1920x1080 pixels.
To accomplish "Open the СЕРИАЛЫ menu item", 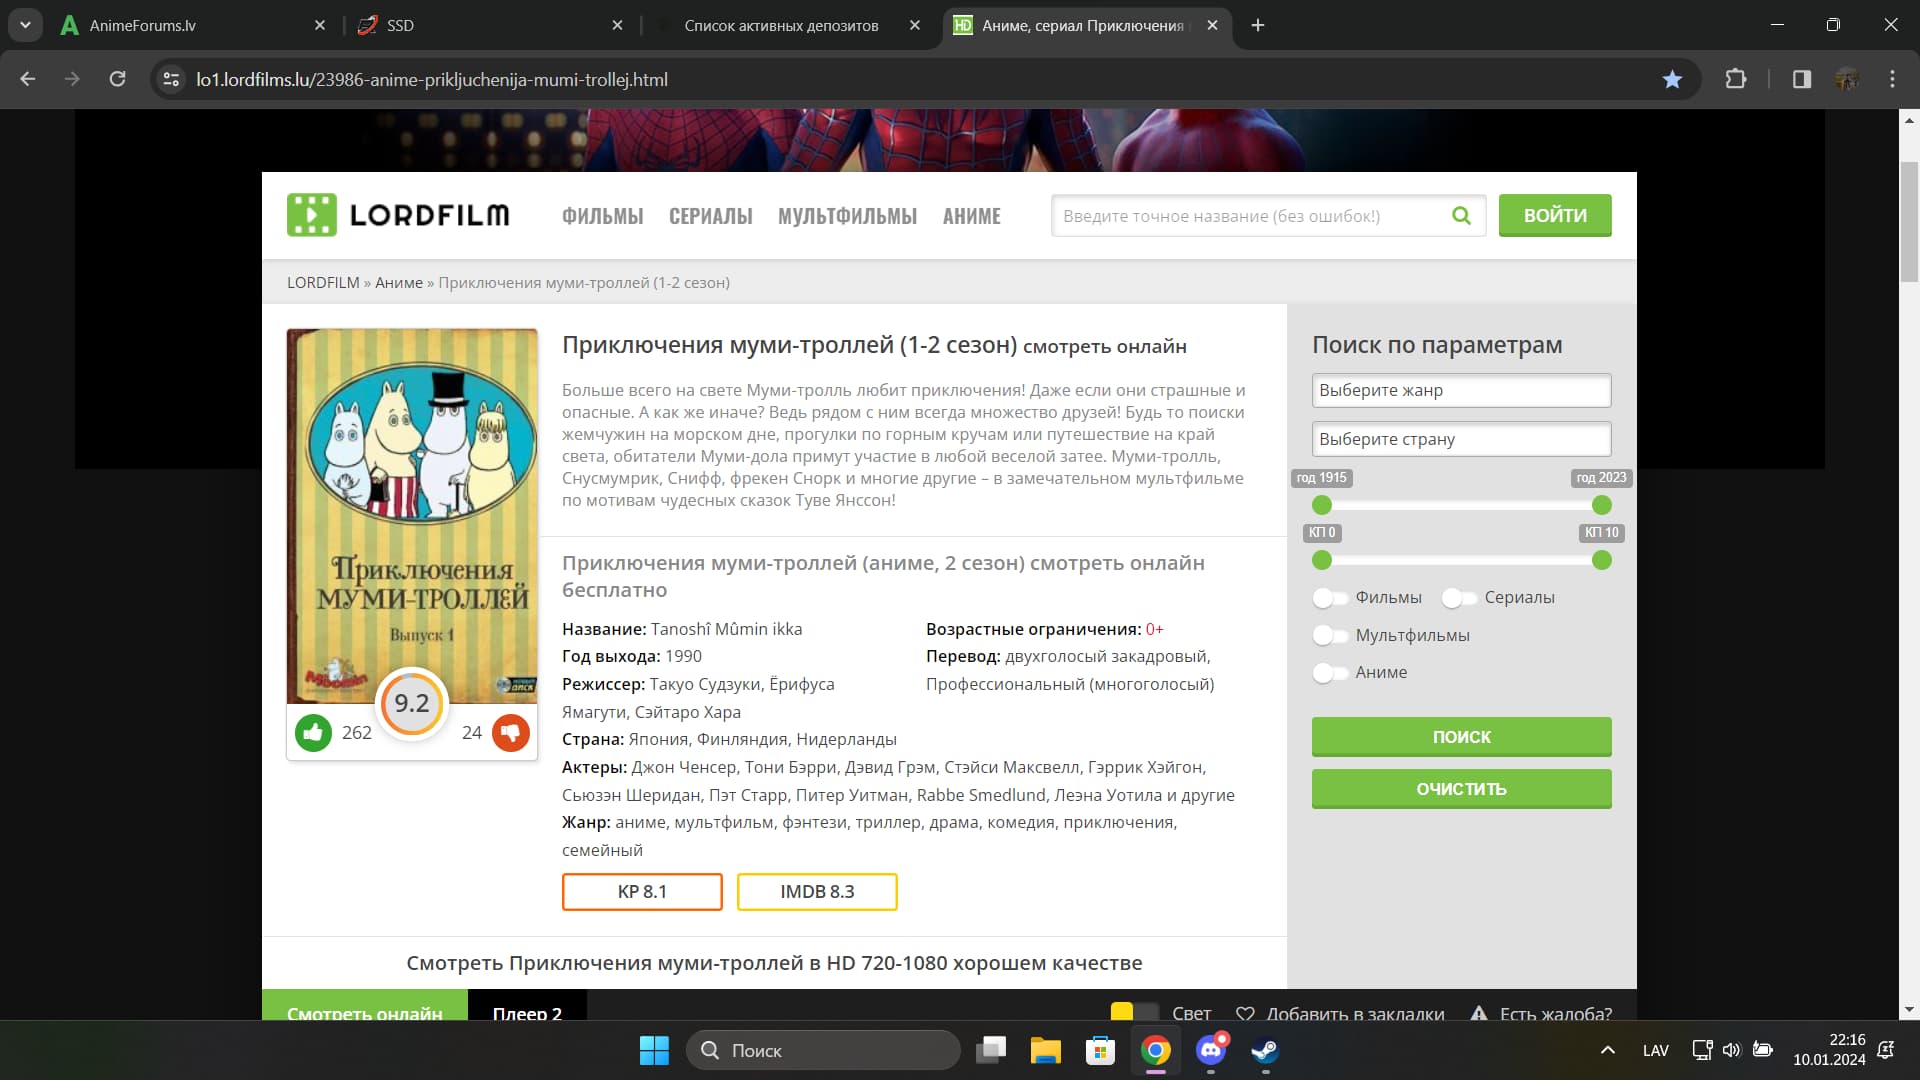I will 710,216.
